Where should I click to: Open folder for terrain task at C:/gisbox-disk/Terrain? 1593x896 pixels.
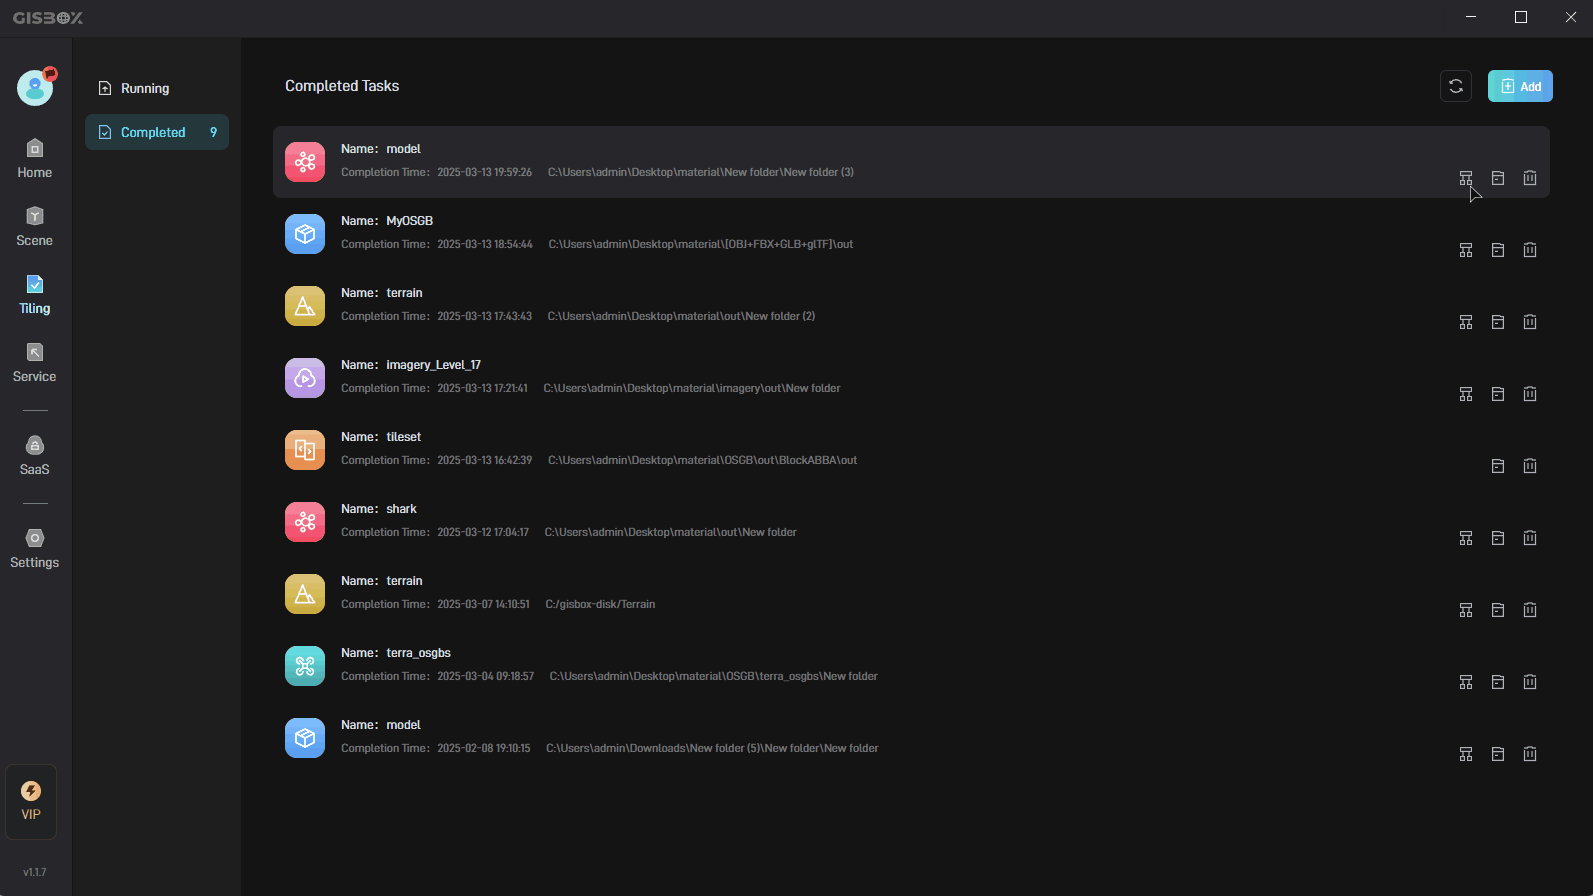tap(1498, 610)
